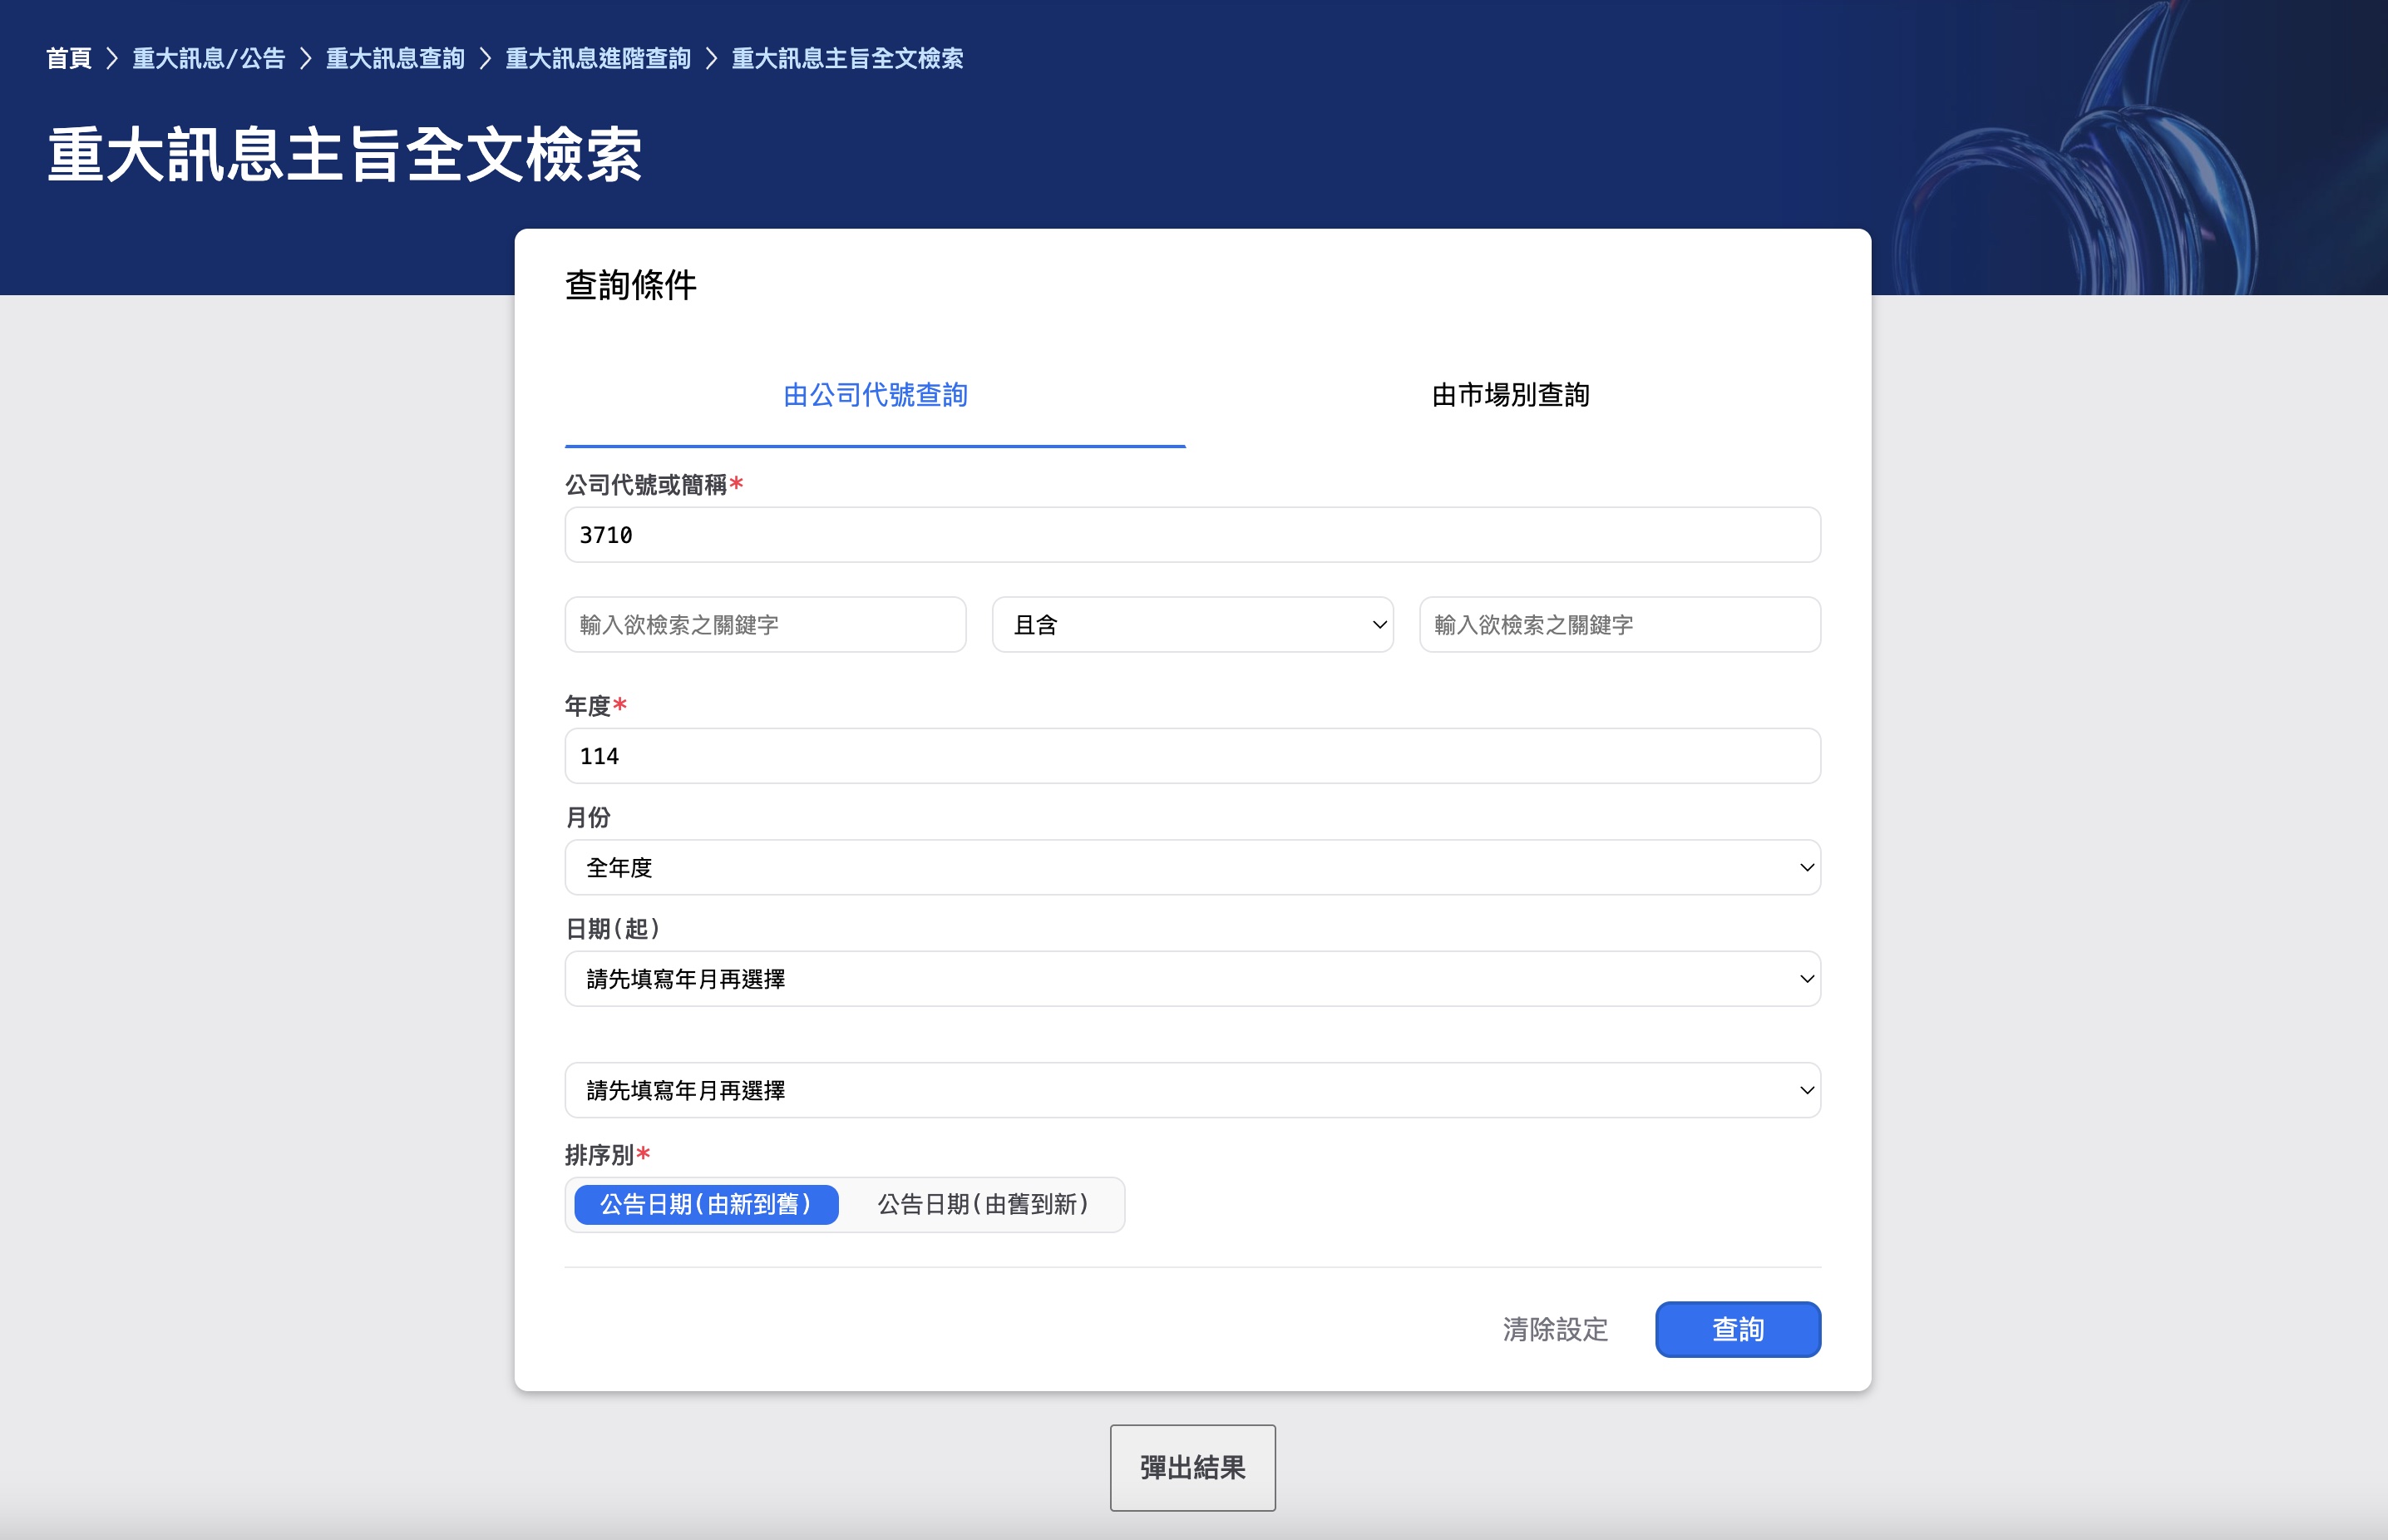Switch to the 由公司代號查詢 tab
Image resolution: width=2388 pixels, height=1540 pixels.
coord(874,395)
